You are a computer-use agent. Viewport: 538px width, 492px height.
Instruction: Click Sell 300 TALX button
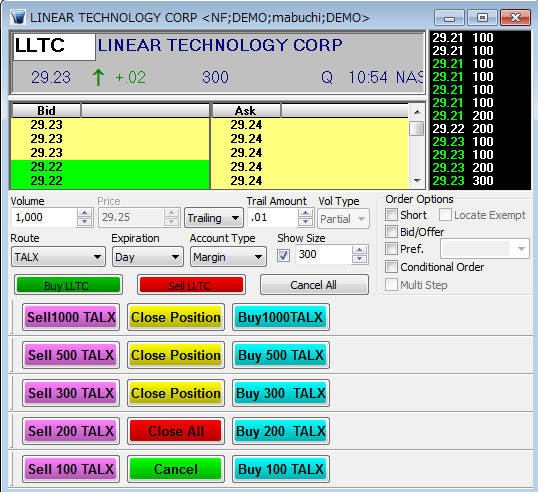71,393
